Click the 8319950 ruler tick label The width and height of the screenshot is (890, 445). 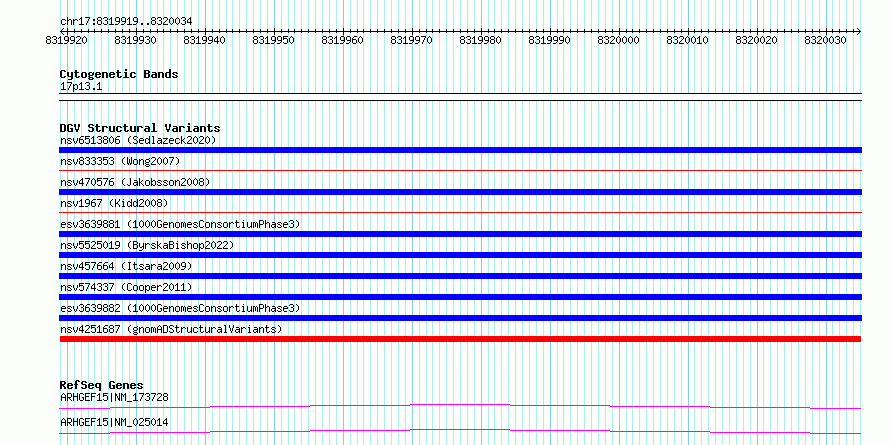(274, 40)
